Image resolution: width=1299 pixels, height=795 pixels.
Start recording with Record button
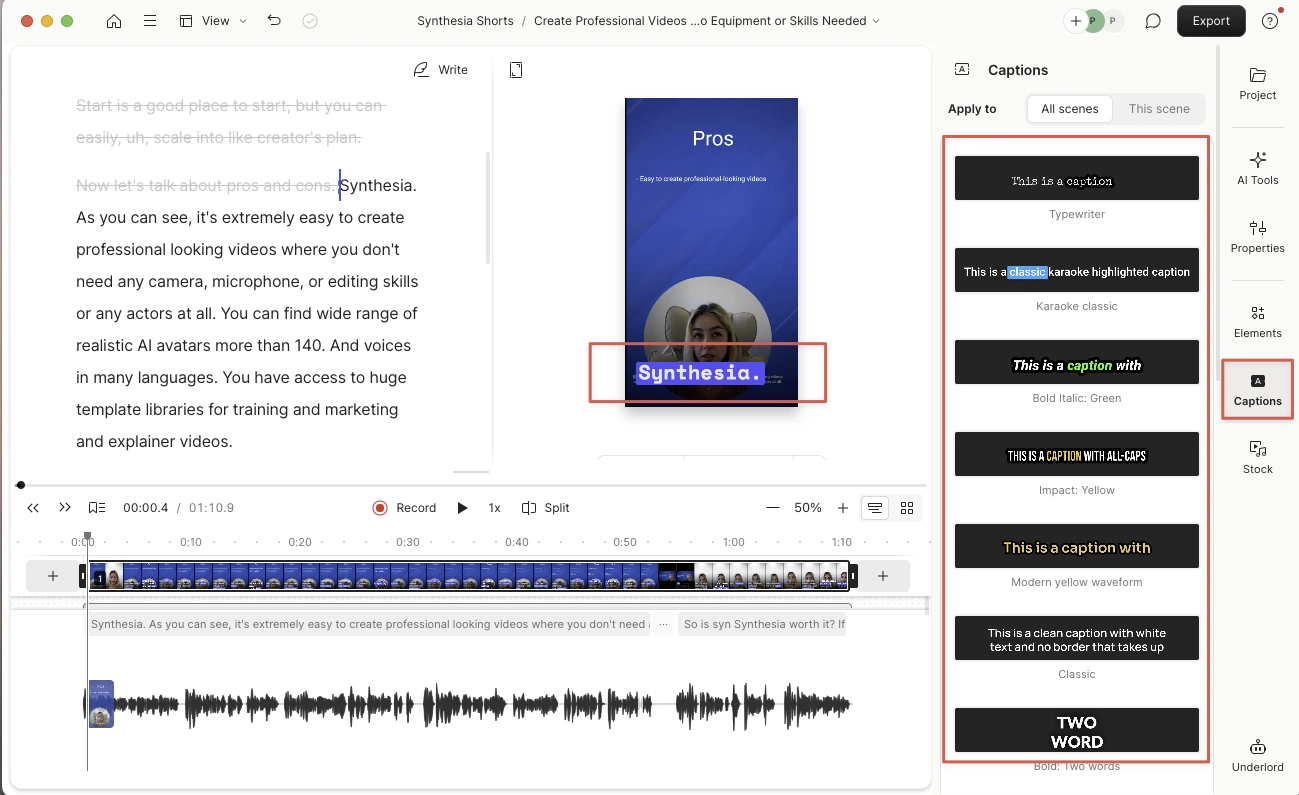tap(404, 508)
